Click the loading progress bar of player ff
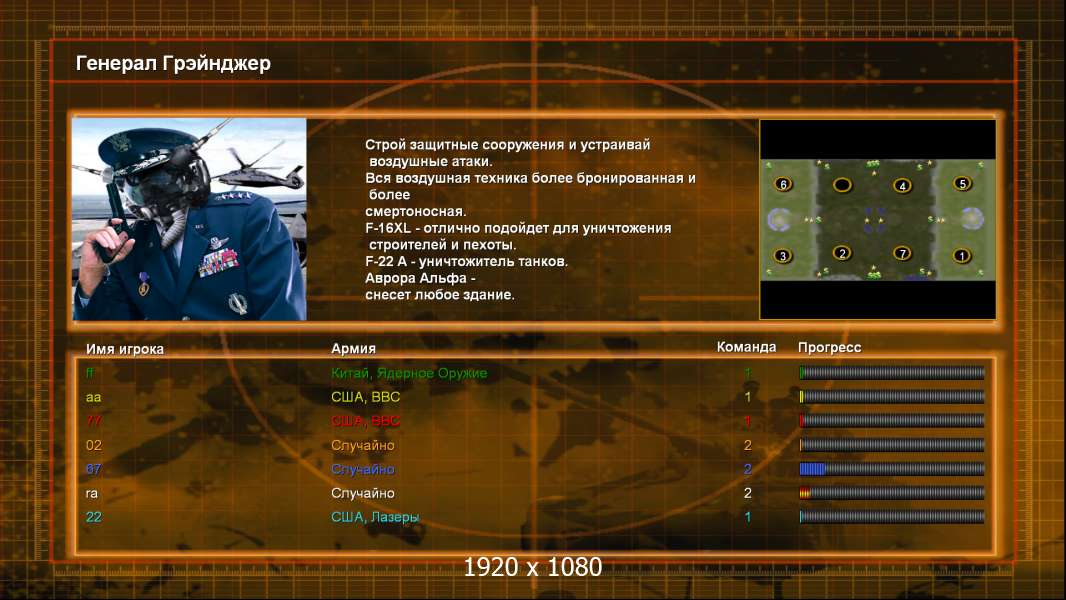 (892, 372)
